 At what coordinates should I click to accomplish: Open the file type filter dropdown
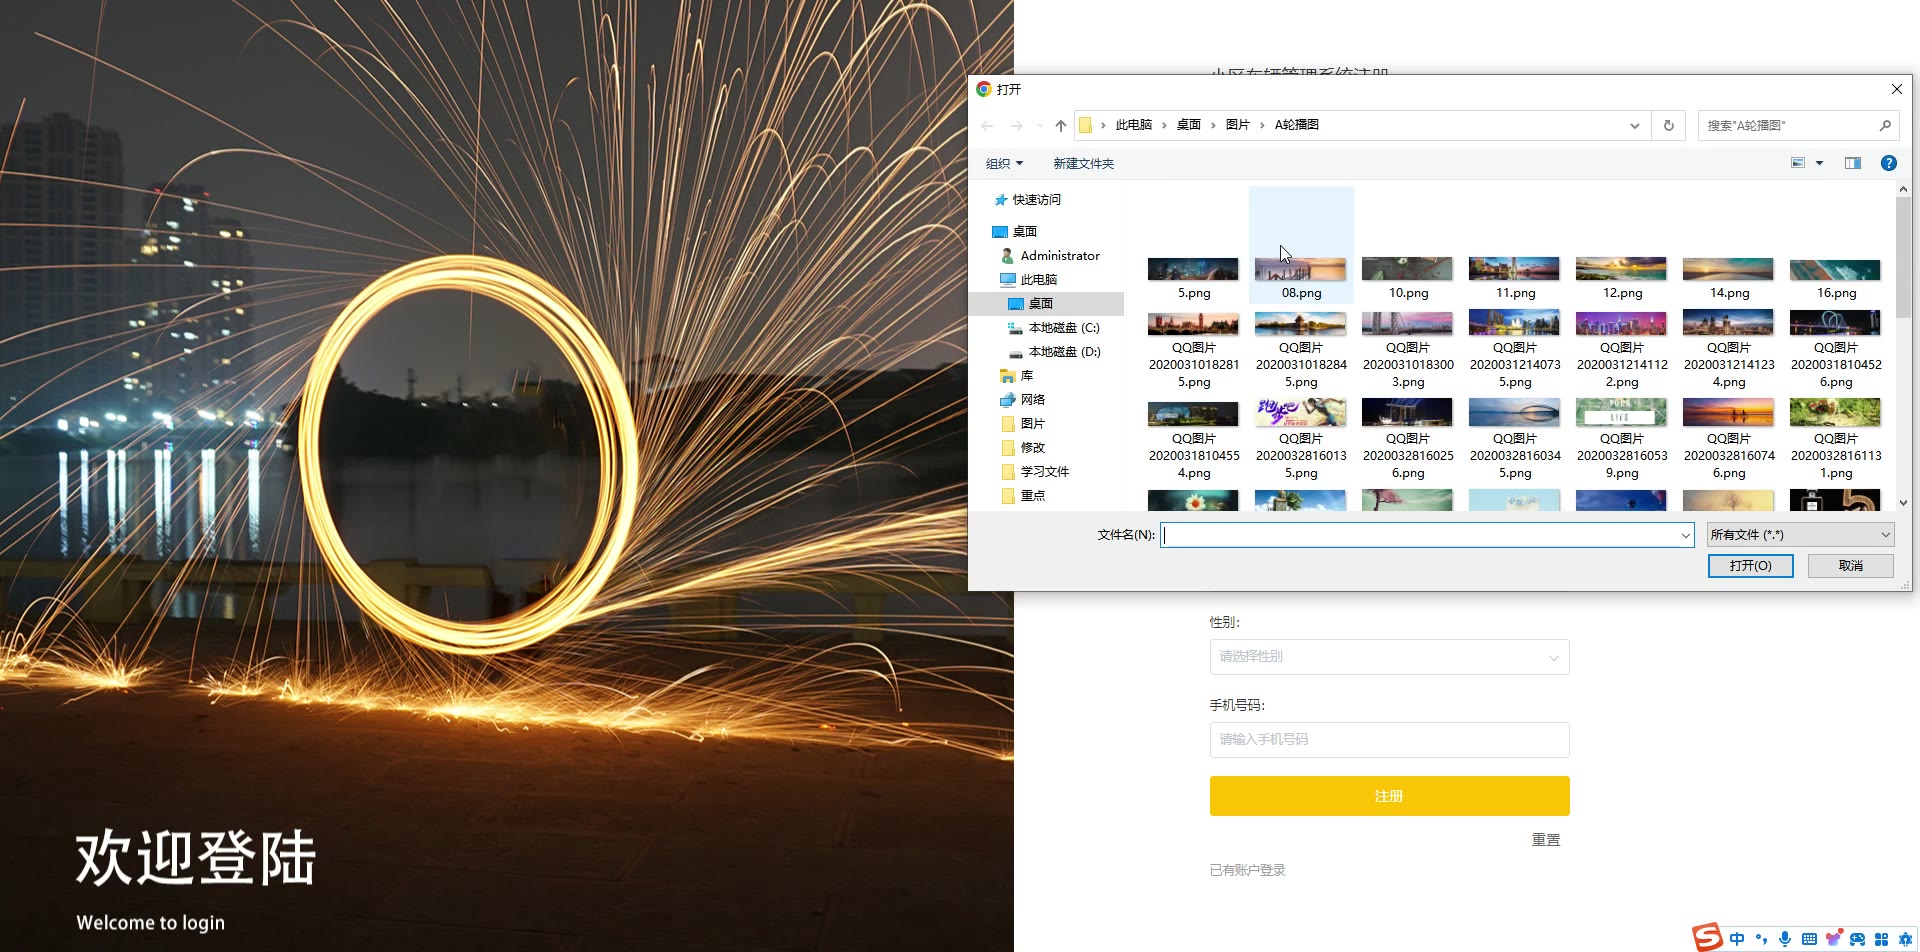(1800, 535)
